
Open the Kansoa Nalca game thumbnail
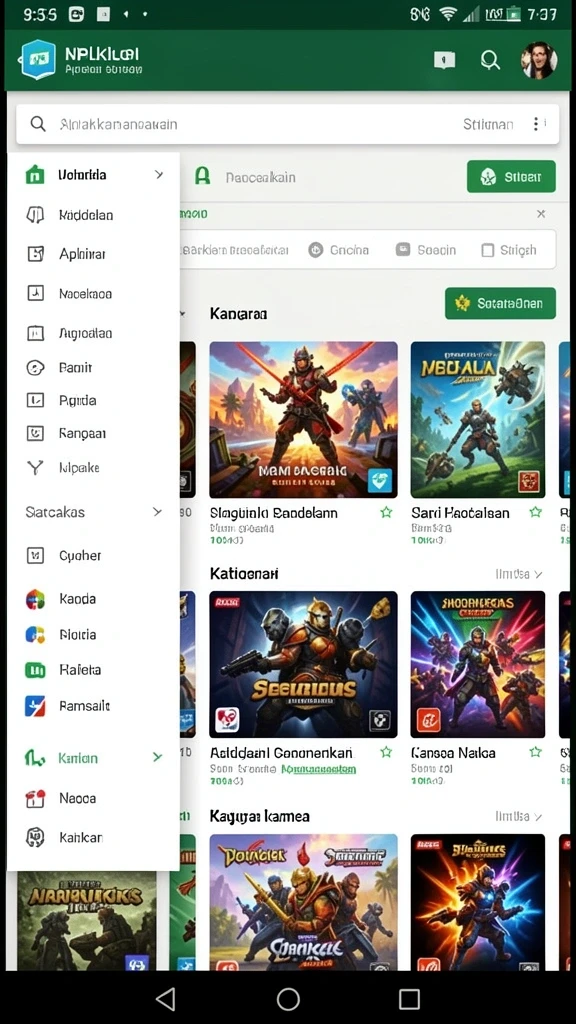pyautogui.click(x=478, y=664)
